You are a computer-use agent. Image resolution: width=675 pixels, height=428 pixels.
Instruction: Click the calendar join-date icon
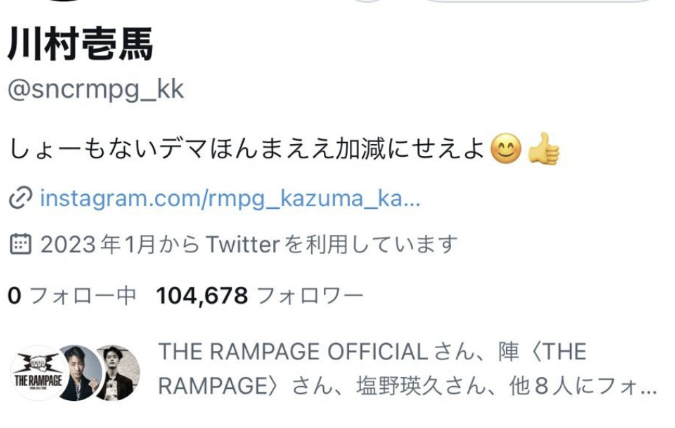20,244
